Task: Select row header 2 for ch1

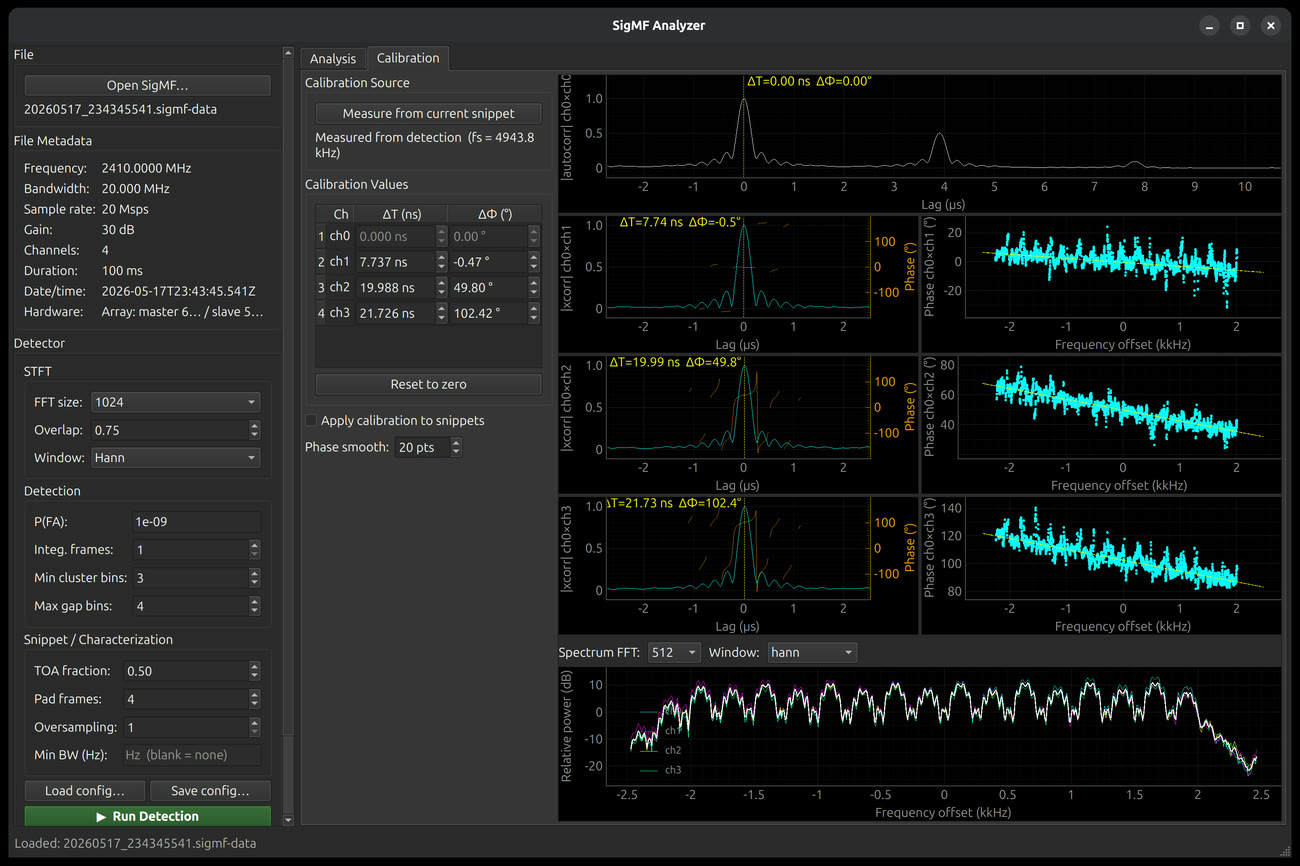Action: pyautogui.click(x=321, y=262)
